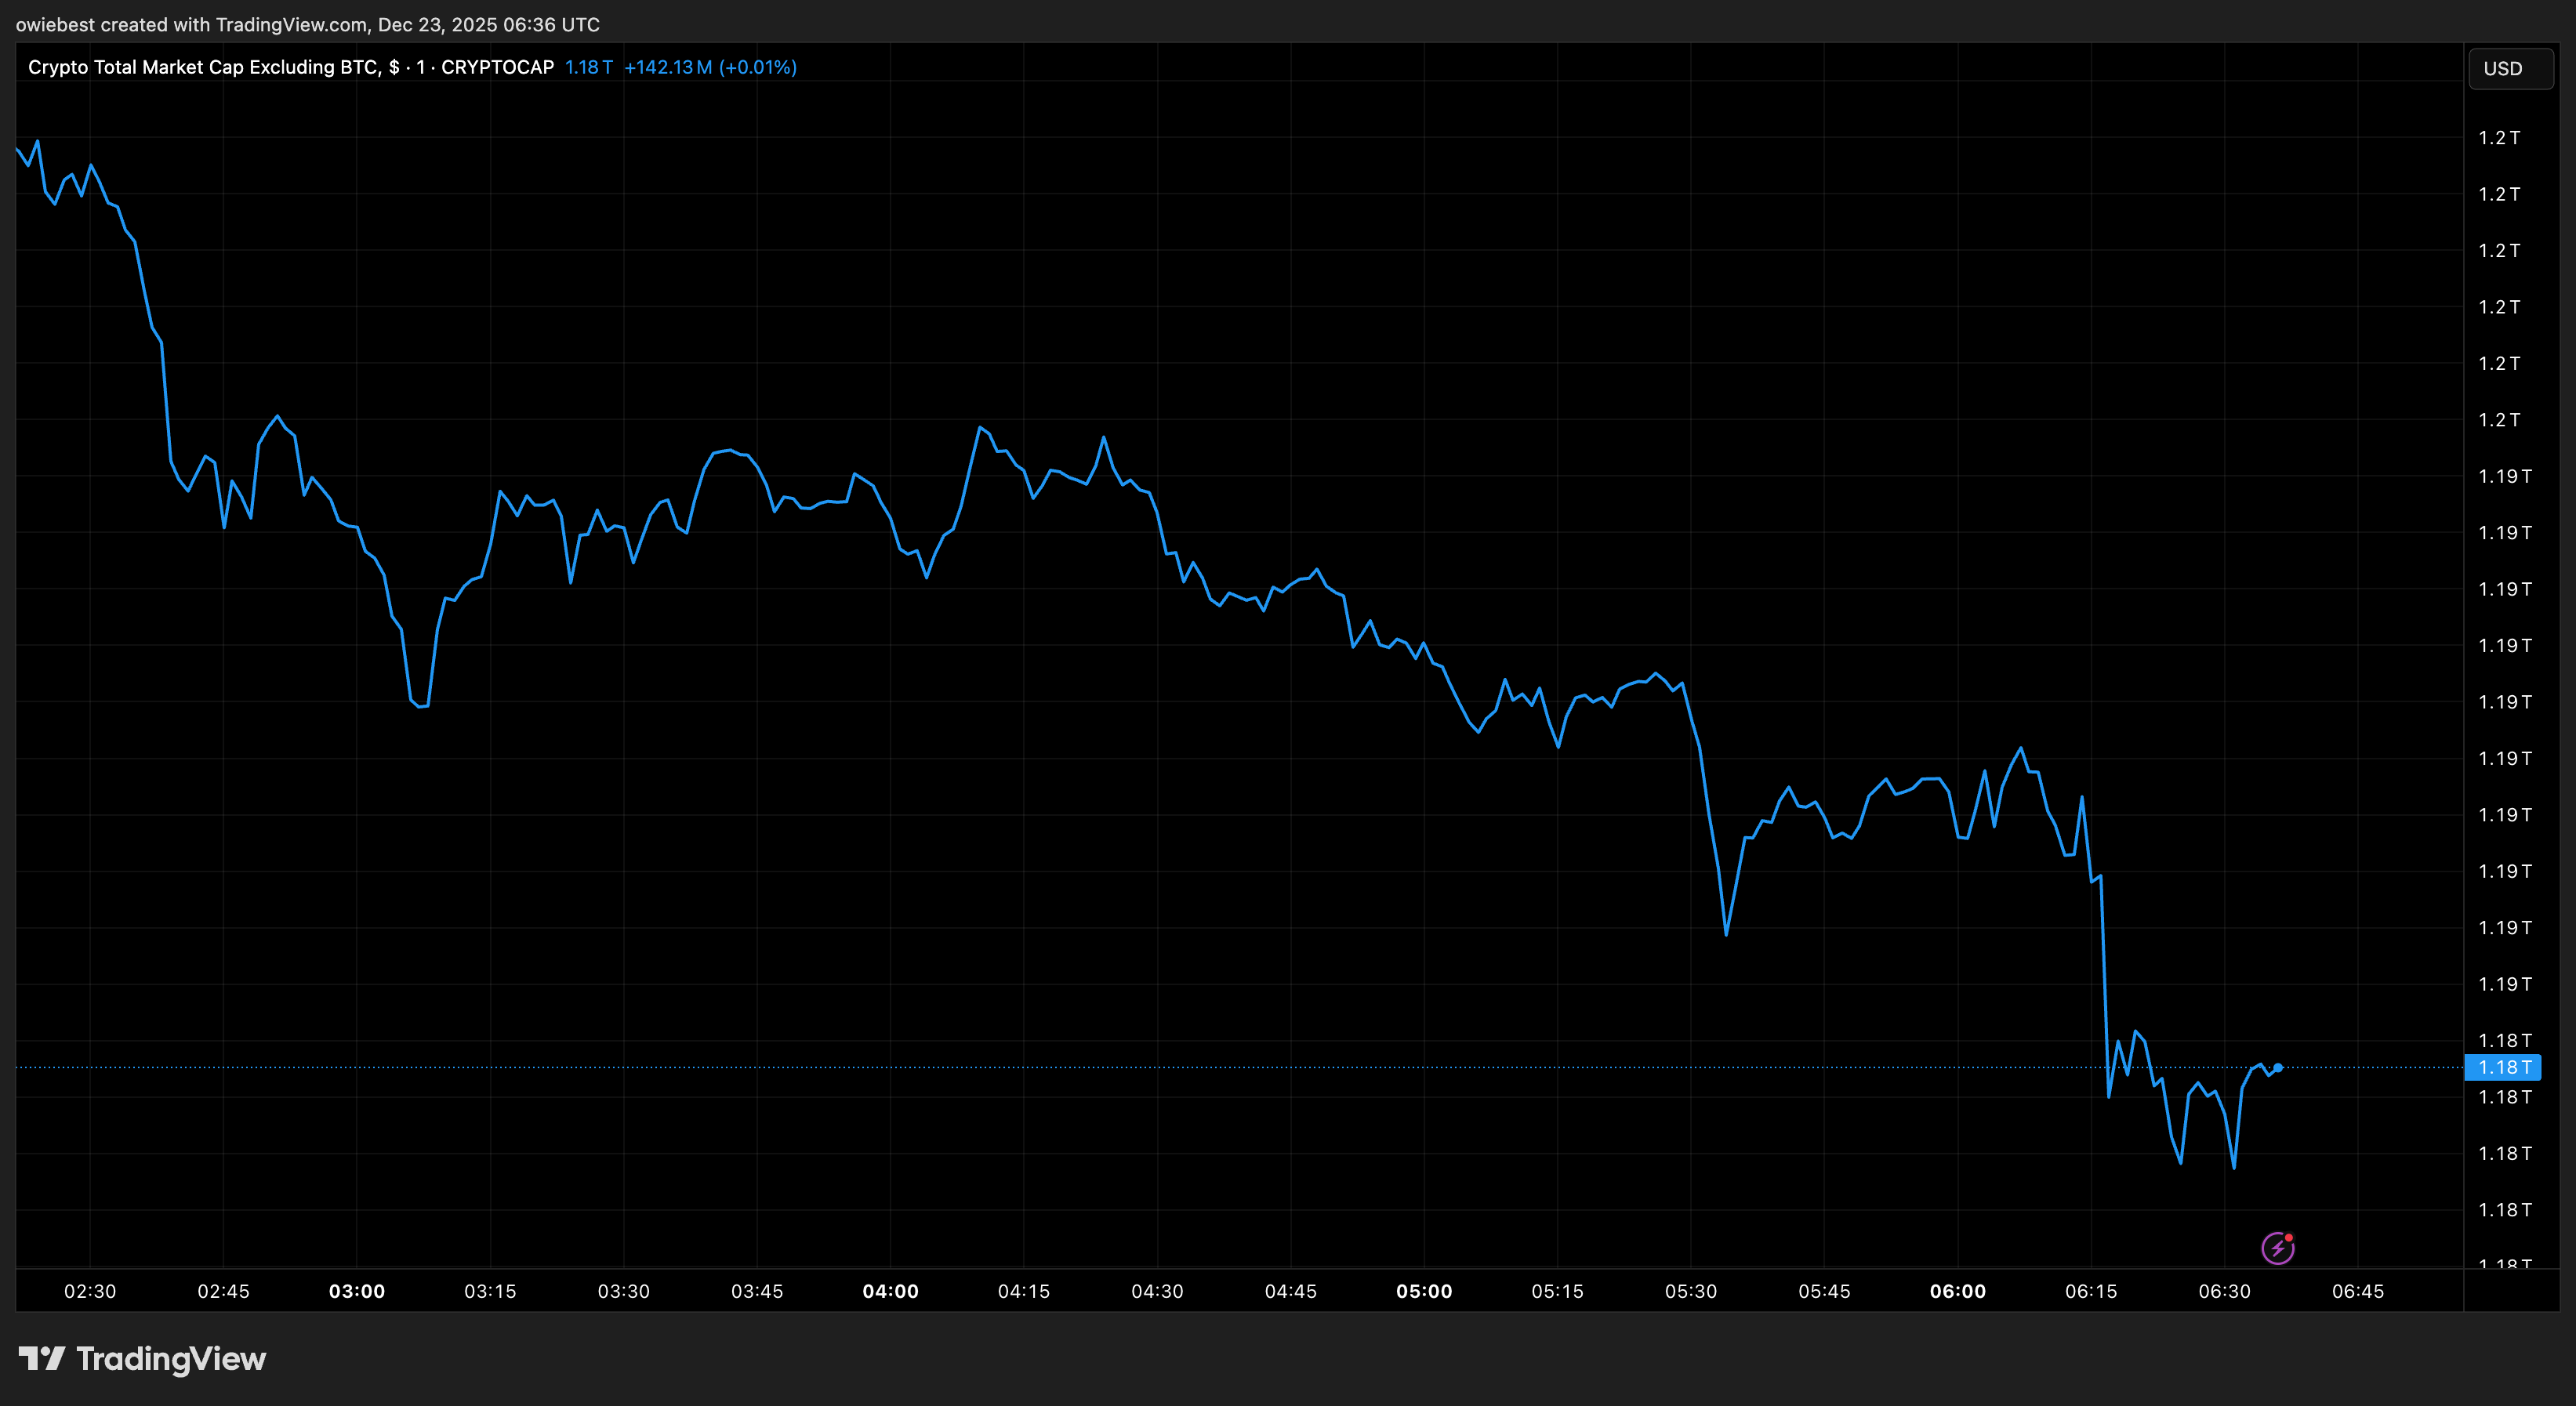
Task: Click the CRYPTOCAP exchange label in the legend
Action: coord(498,67)
